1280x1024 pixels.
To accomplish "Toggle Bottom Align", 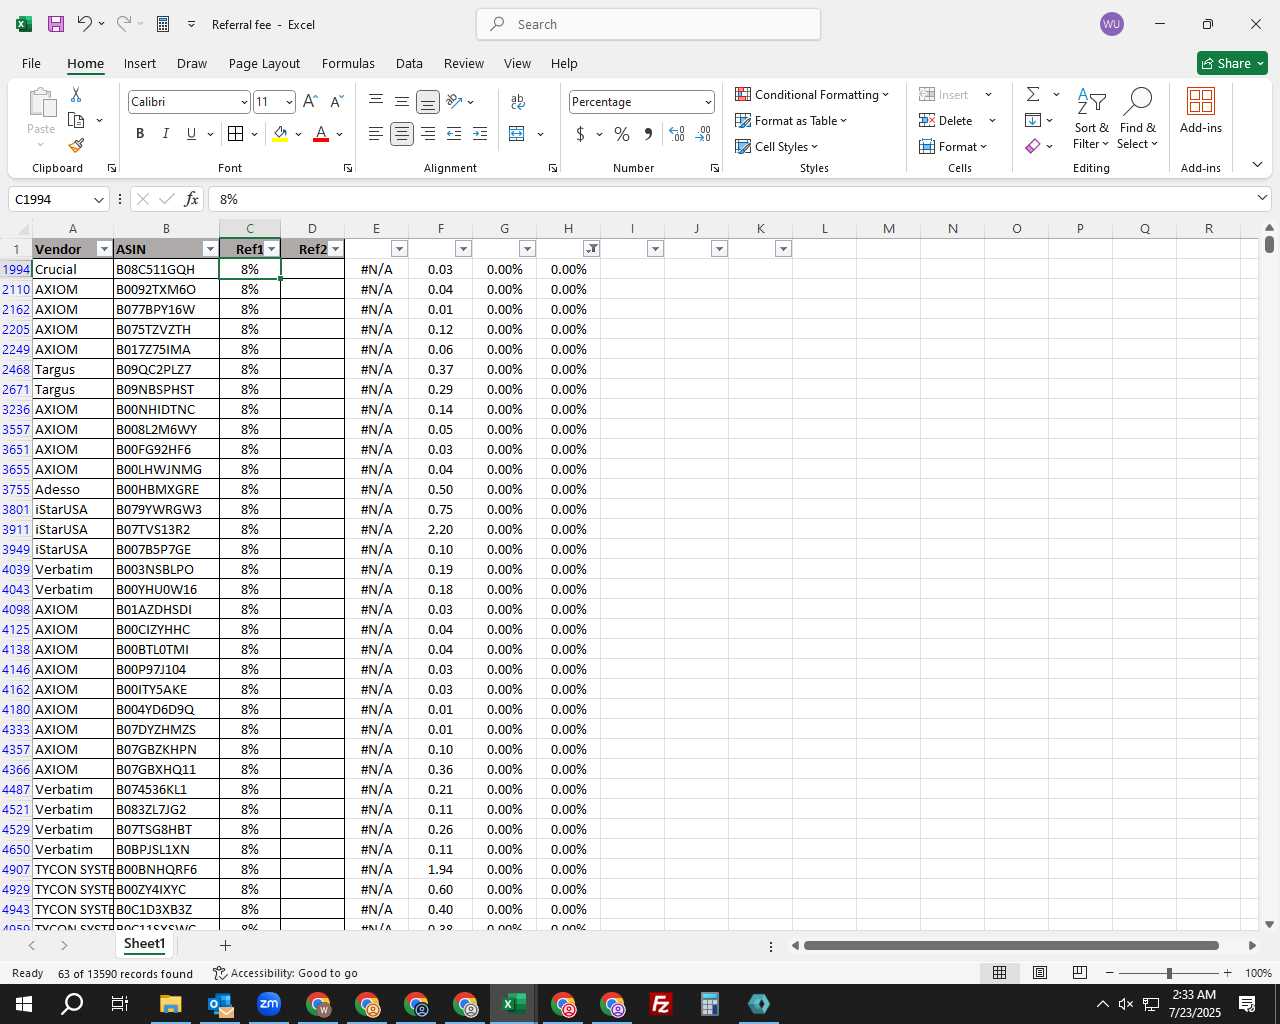I will [428, 101].
